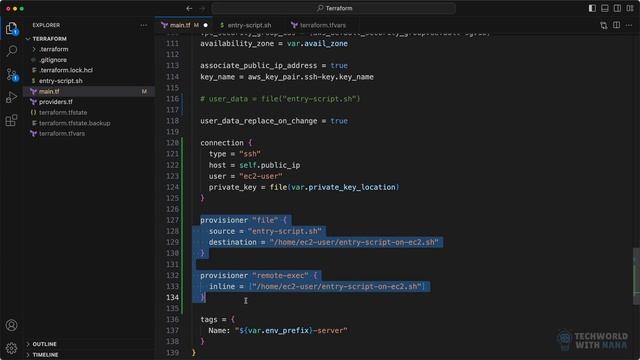Open the Accounts menu icon
The height and width of the screenshot is (360, 640).
(x=11, y=325)
